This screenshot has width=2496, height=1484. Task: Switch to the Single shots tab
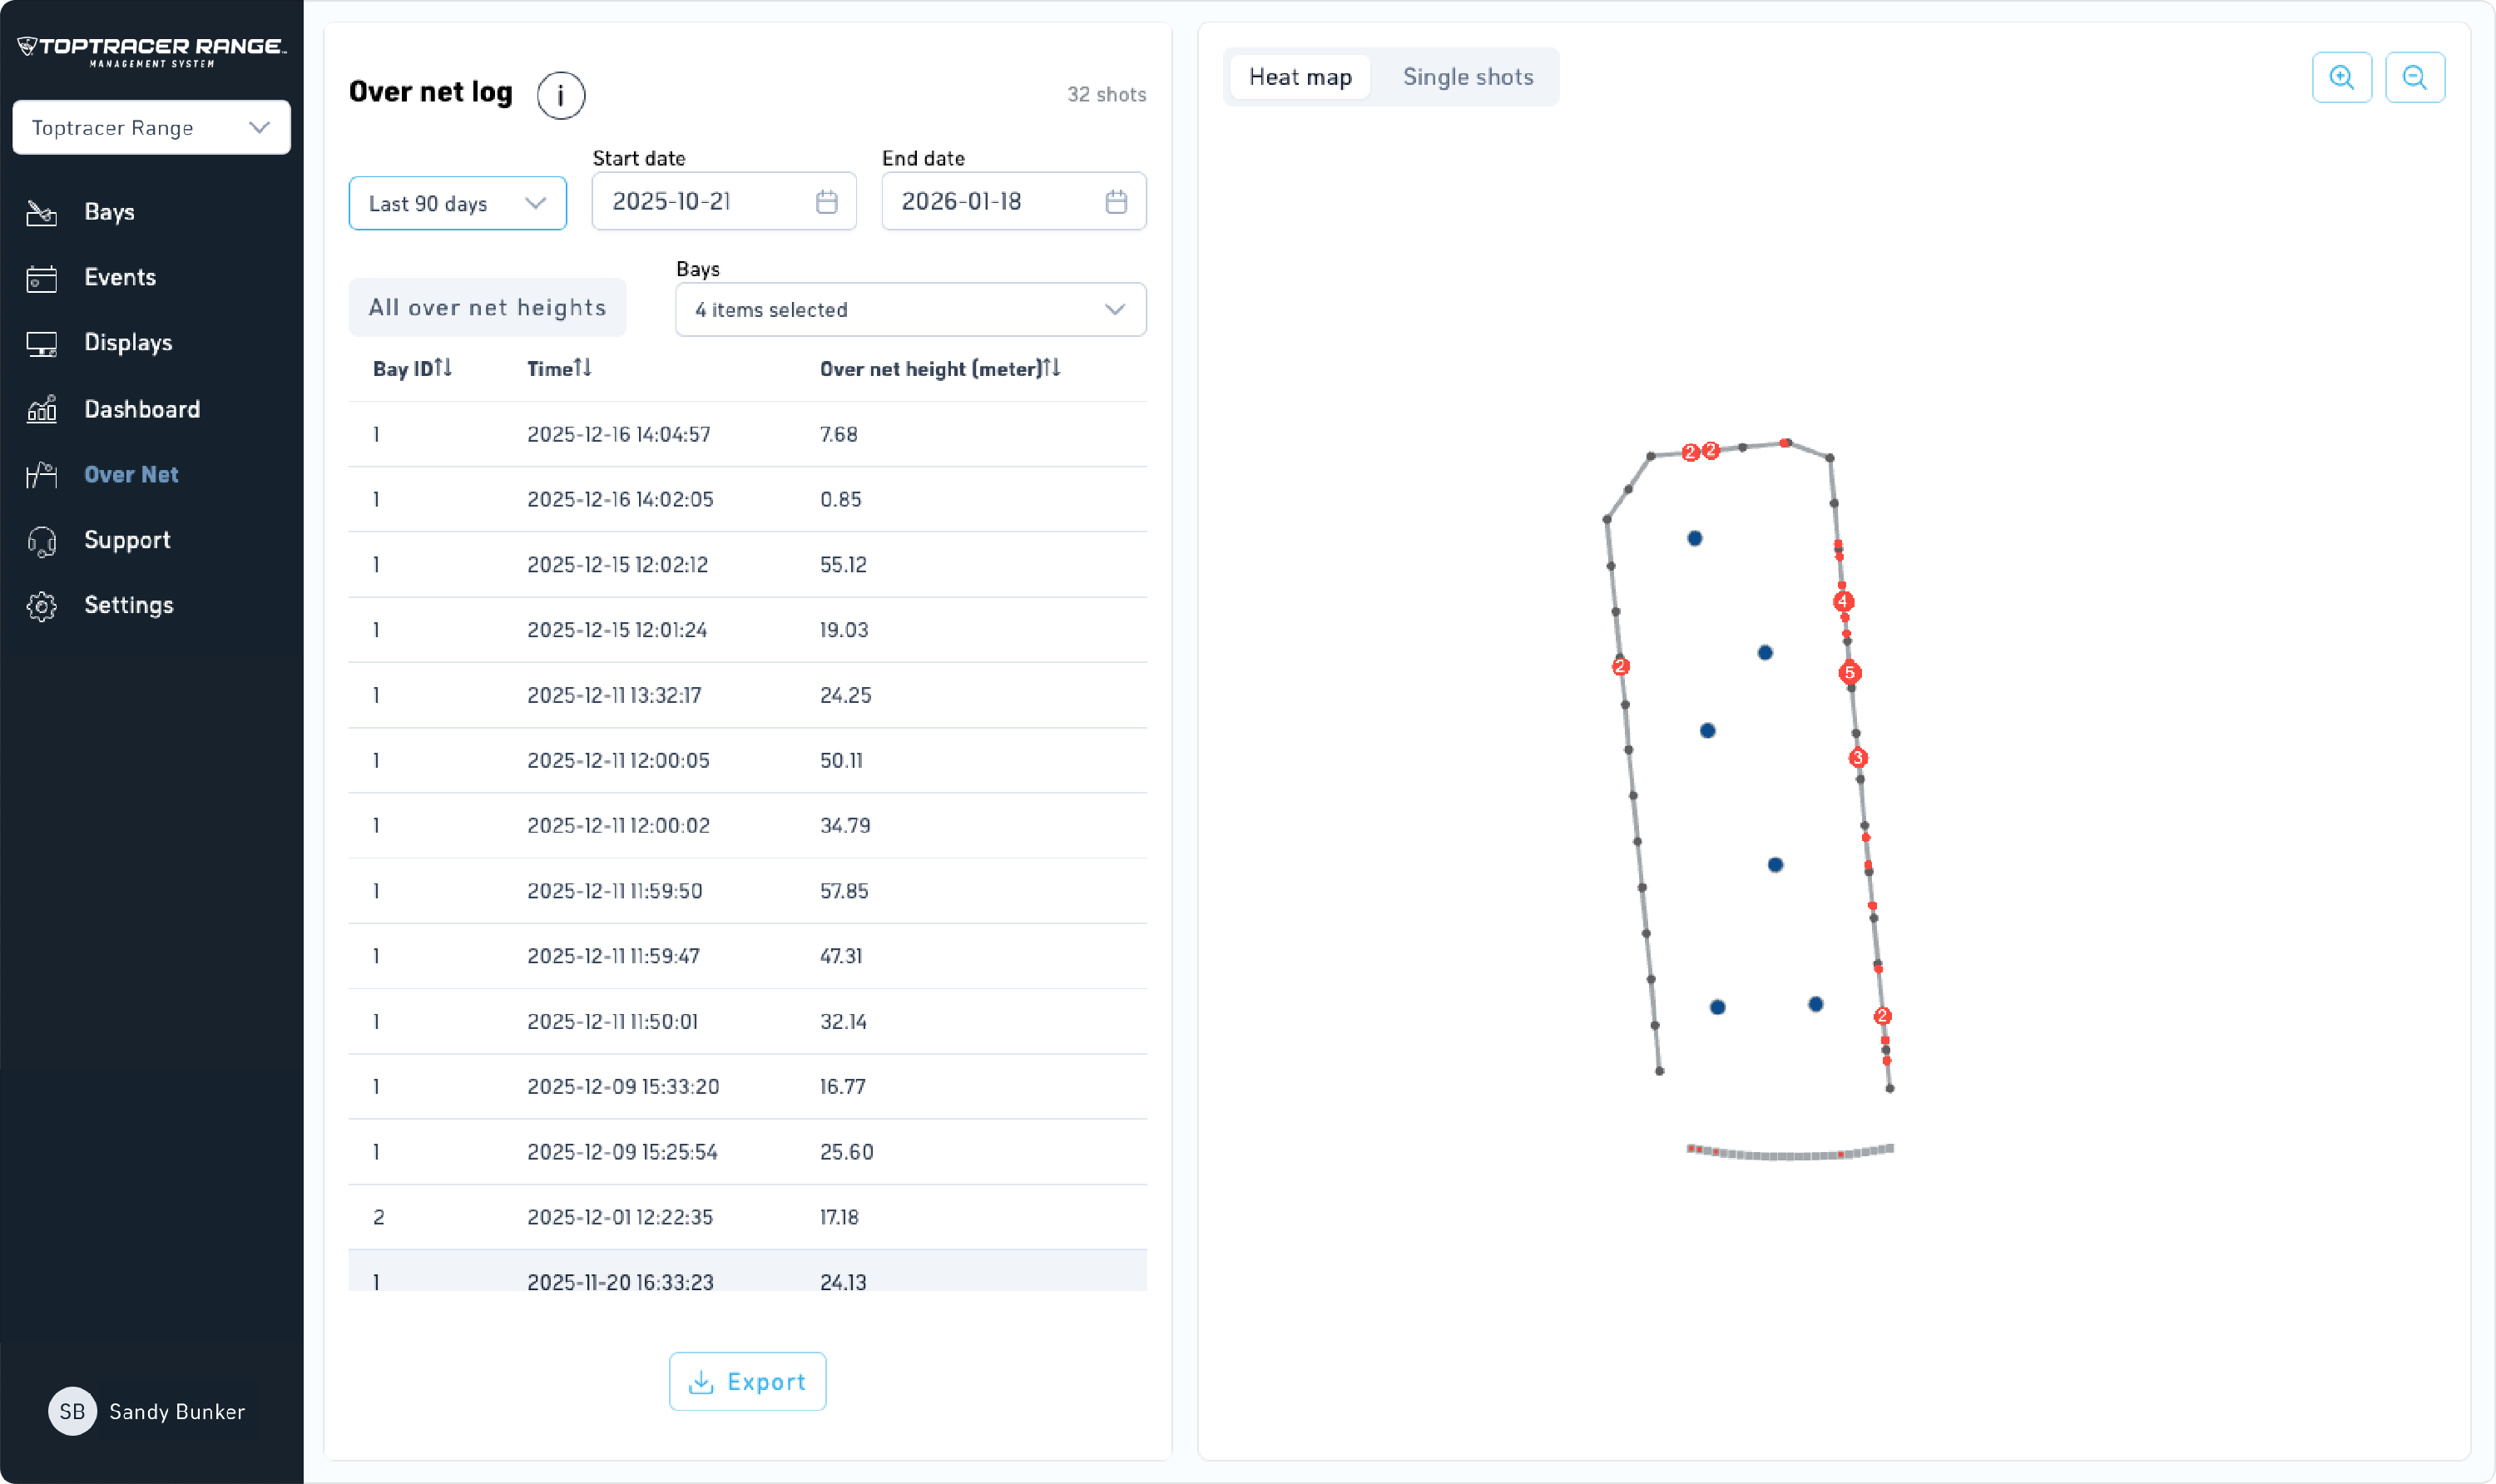click(1467, 77)
